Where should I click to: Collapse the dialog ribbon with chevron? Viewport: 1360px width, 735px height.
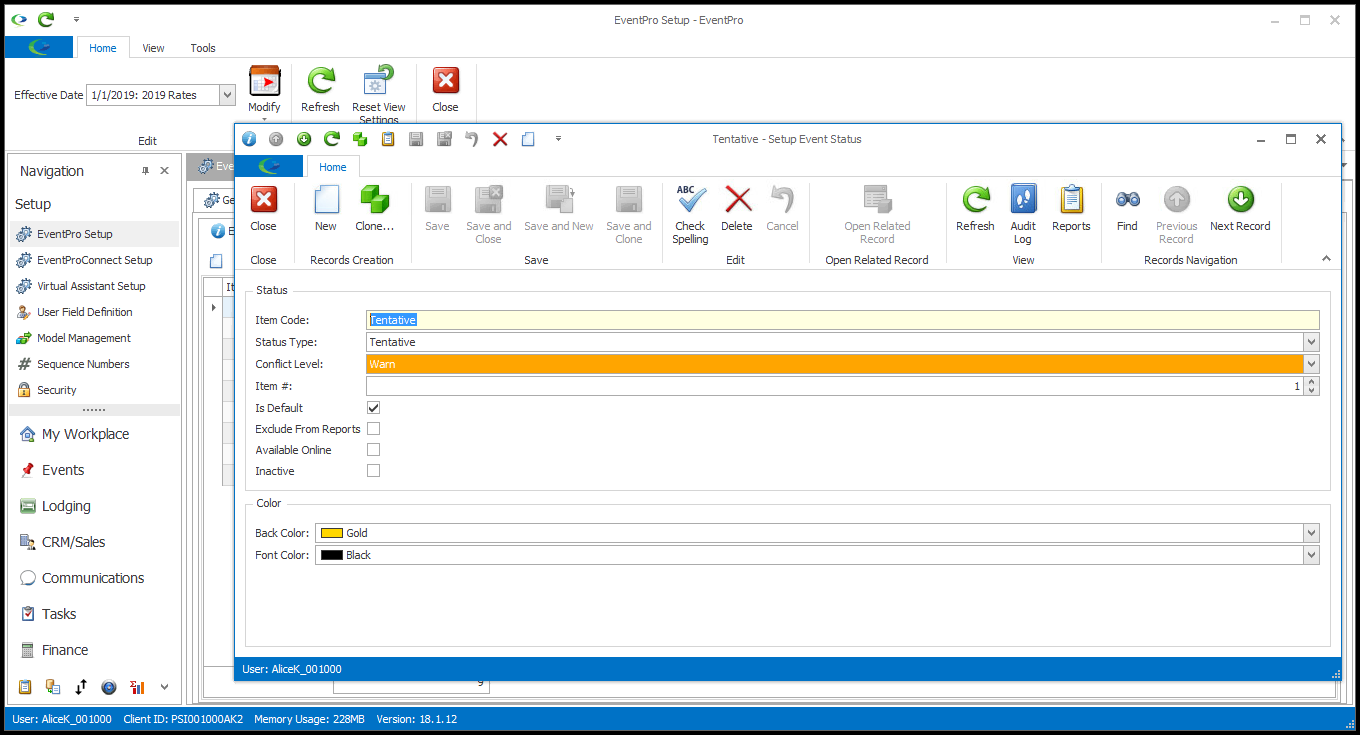[x=1326, y=259]
